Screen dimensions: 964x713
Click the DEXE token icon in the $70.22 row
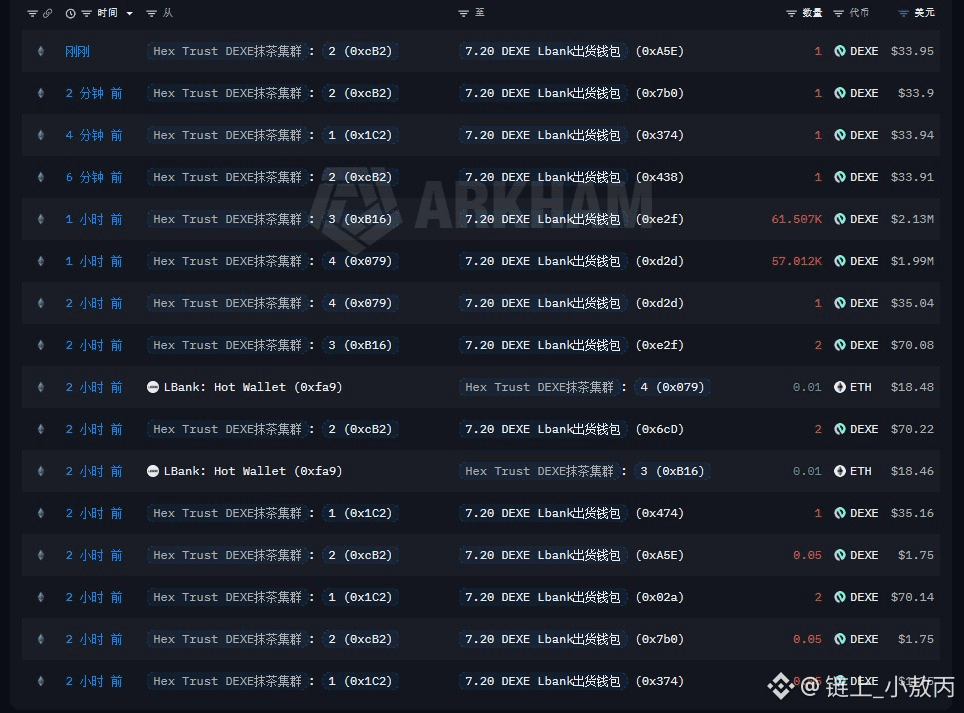click(840, 430)
